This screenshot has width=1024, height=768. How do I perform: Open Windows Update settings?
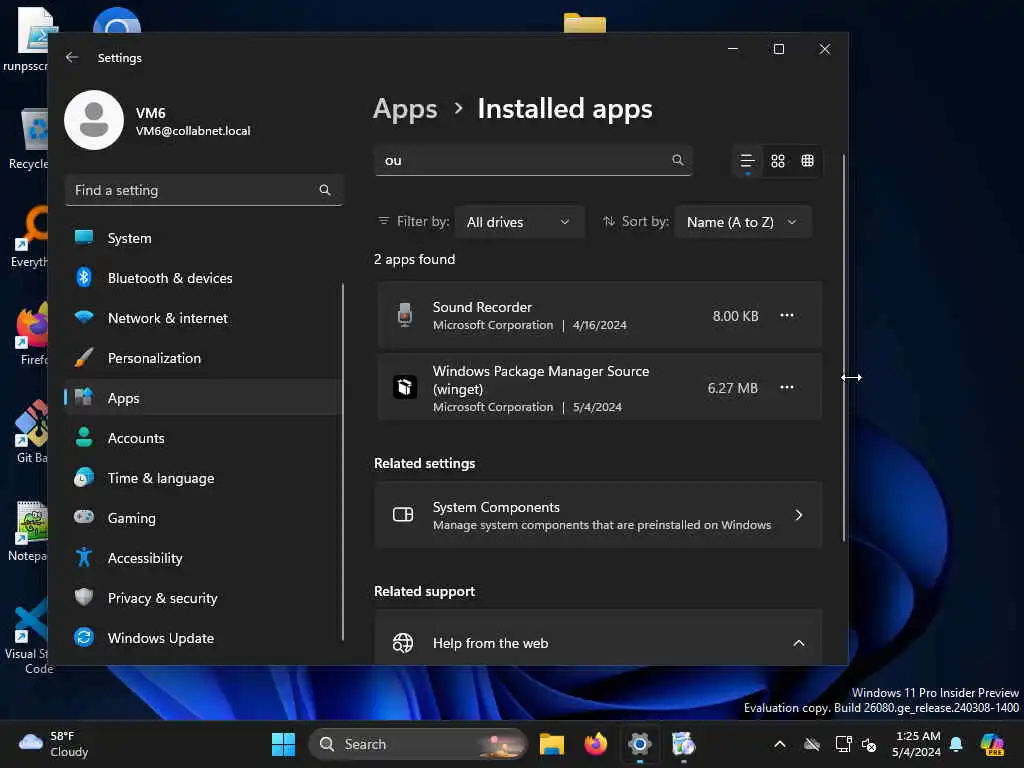[203, 638]
